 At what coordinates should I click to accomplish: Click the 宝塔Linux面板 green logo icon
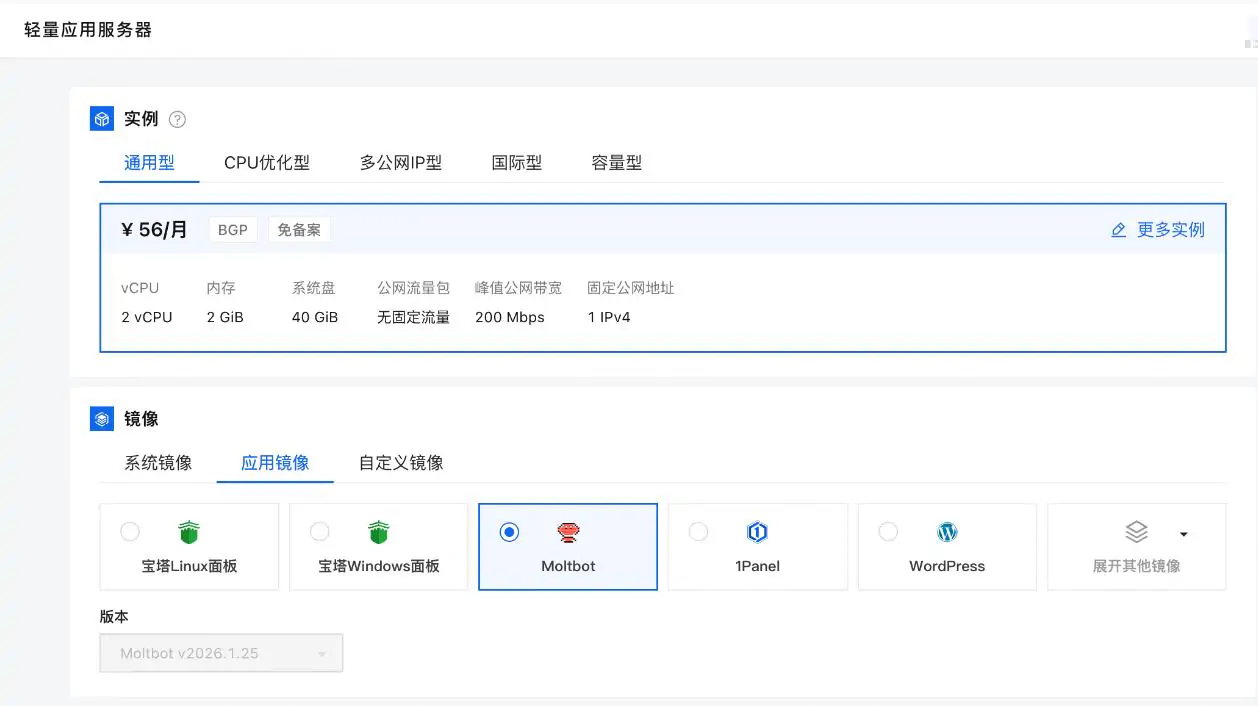click(x=189, y=531)
